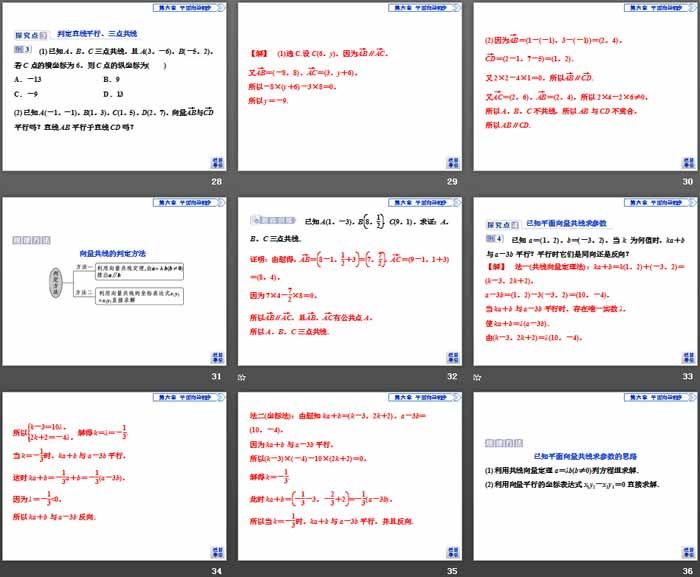Click the '探究点' label on slide 28
The width and height of the screenshot is (700, 577).
(31, 35)
